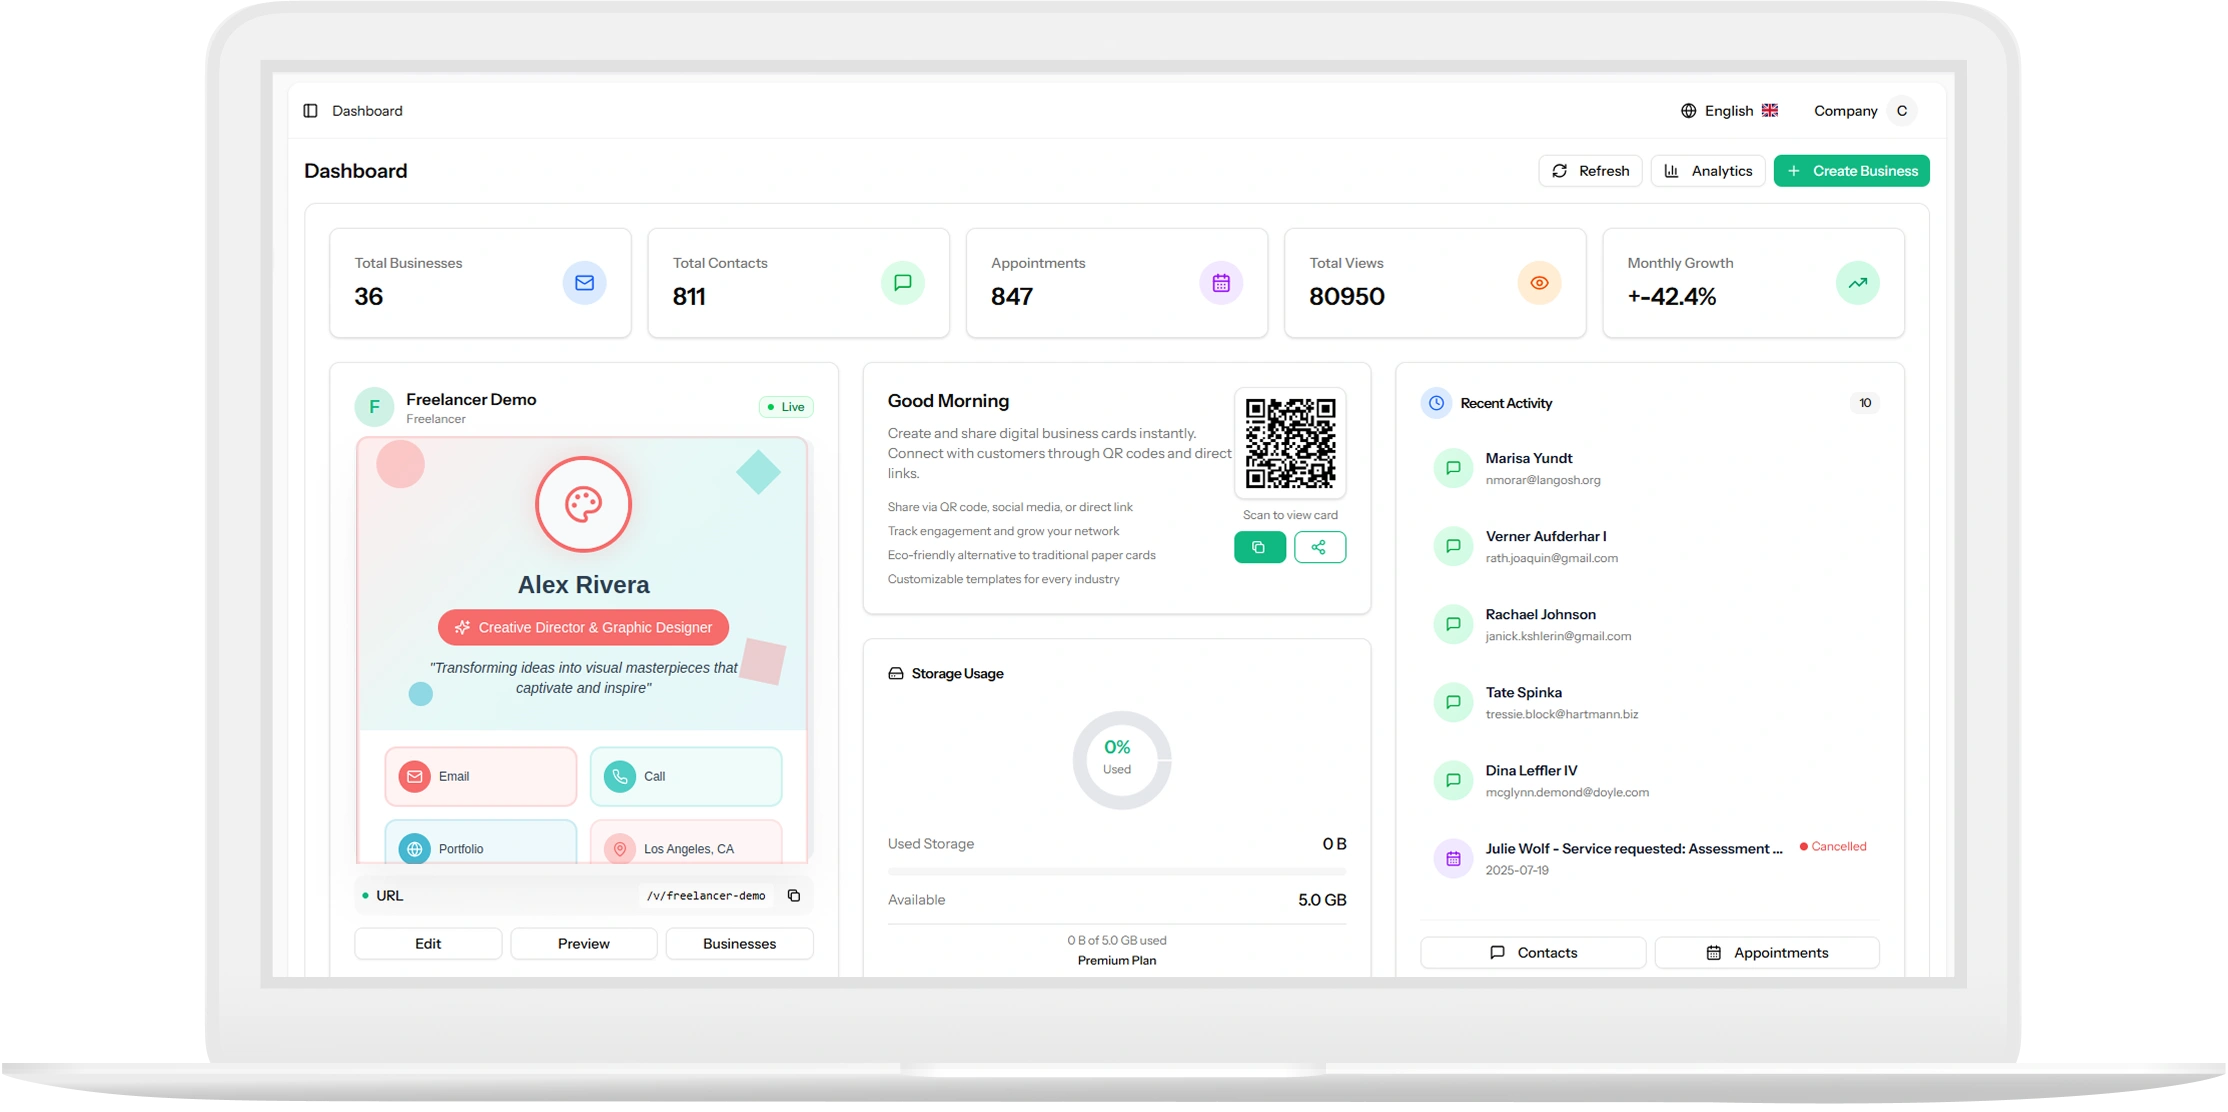The image size is (2228, 1112).
Task: Click the 10 activity count badge
Action: (1865, 403)
